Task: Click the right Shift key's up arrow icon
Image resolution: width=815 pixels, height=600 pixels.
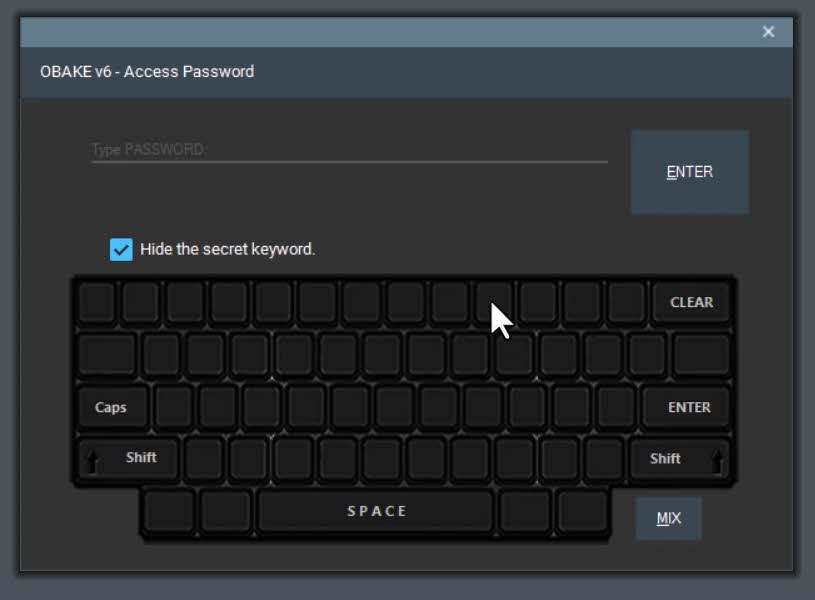Action: point(717,461)
